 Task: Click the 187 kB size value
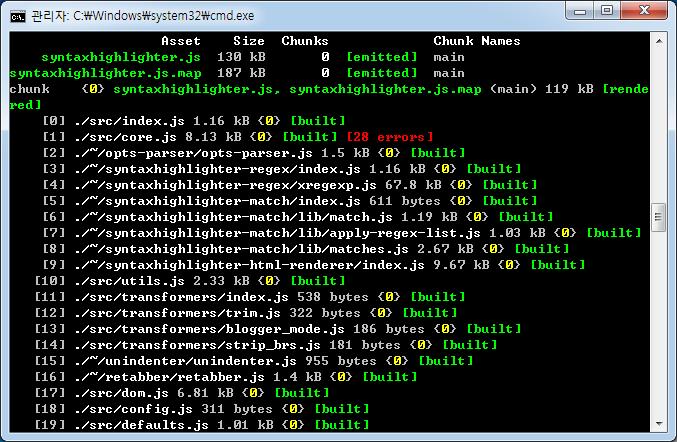241,73
